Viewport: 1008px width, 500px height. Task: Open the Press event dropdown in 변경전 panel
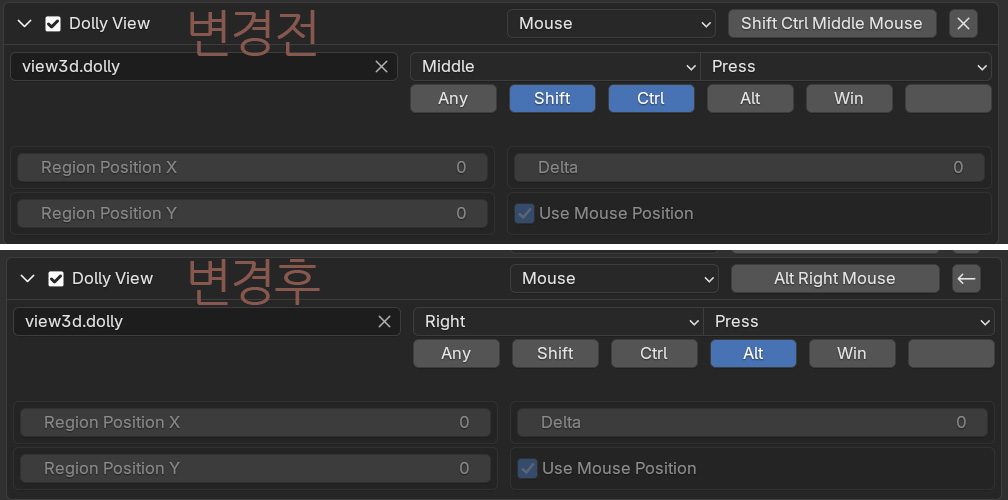[846, 67]
